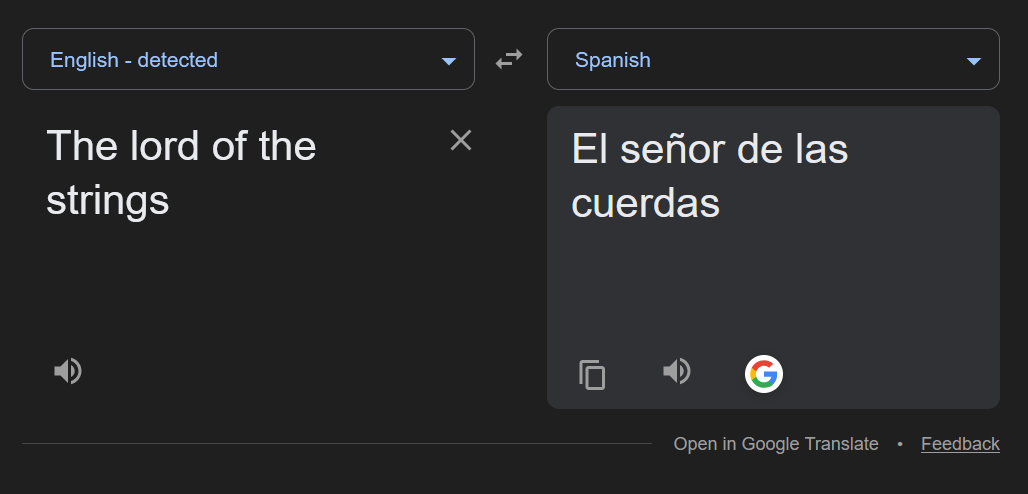Click the 'Spanish' target language label
The width and height of the screenshot is (1028, 494).
612,60
